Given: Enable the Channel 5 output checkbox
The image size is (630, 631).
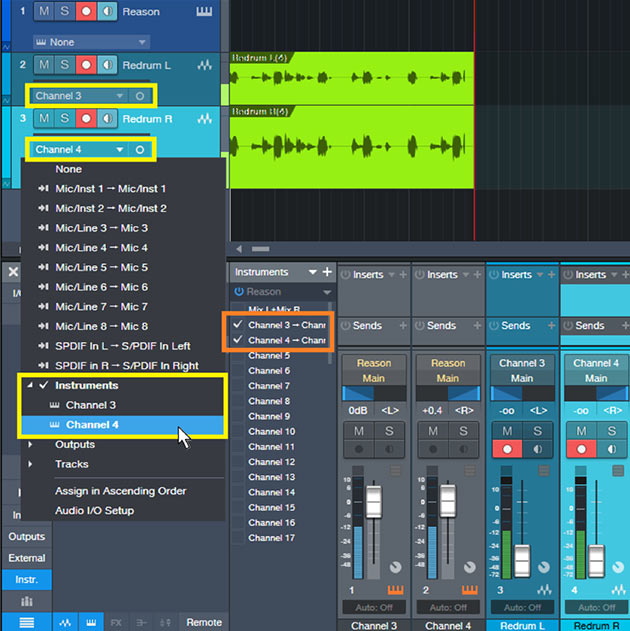Looking at the screenshot, I should (x=237, y=356).
